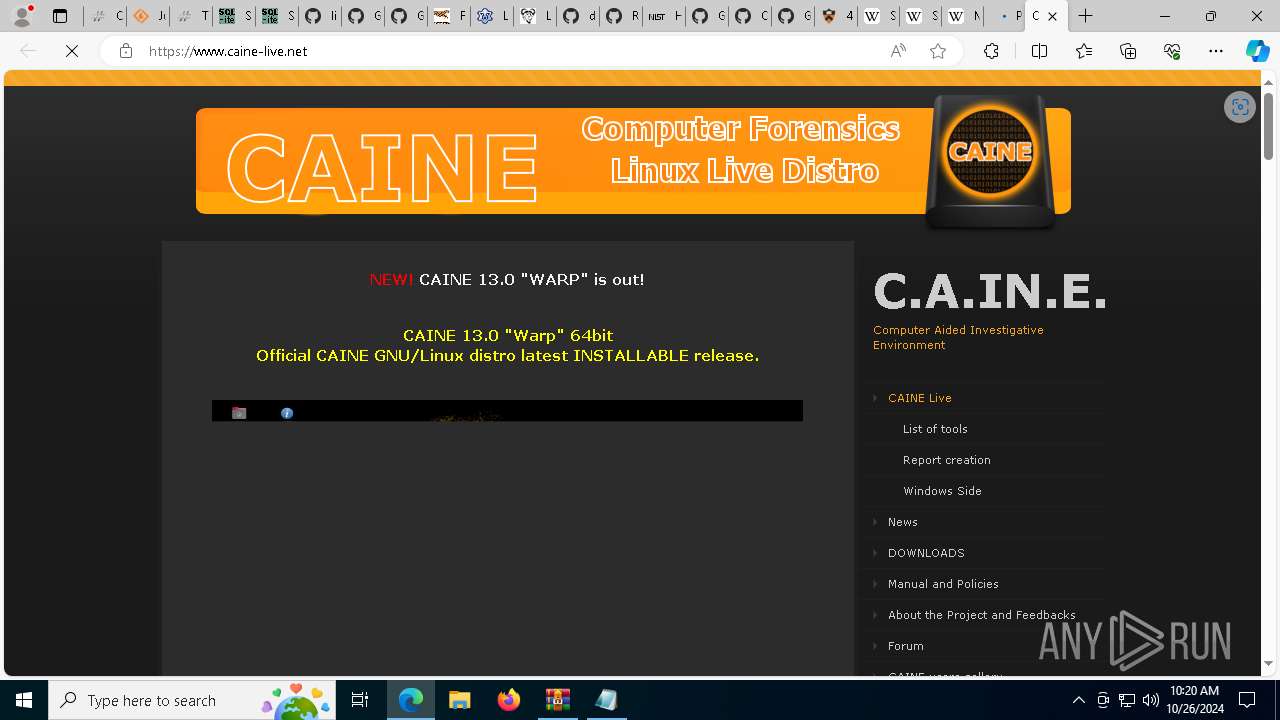This screenshot has width=1280, height=720.
Task: Expand the Forum menu arrow
Action: (875, 646)
